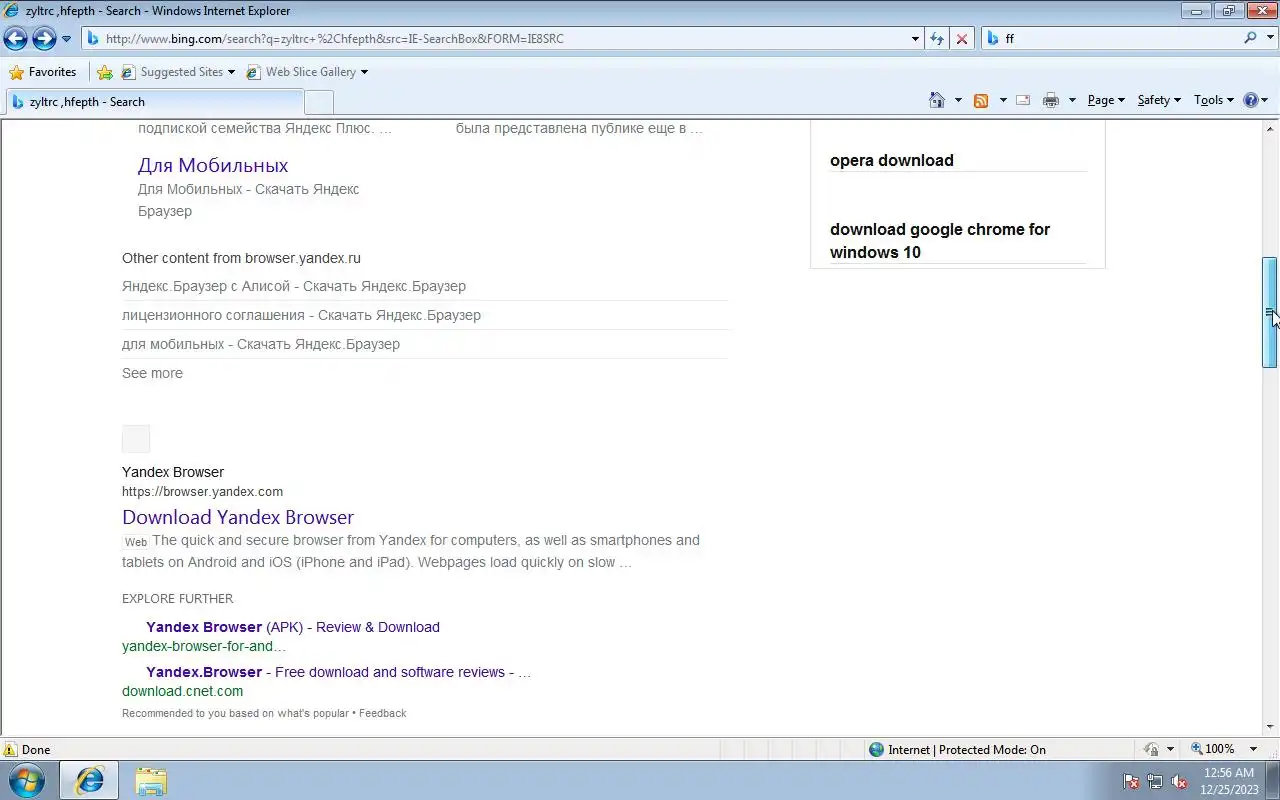
Task: Expand the Home button dropdown arrow
Action: [958, 100]
